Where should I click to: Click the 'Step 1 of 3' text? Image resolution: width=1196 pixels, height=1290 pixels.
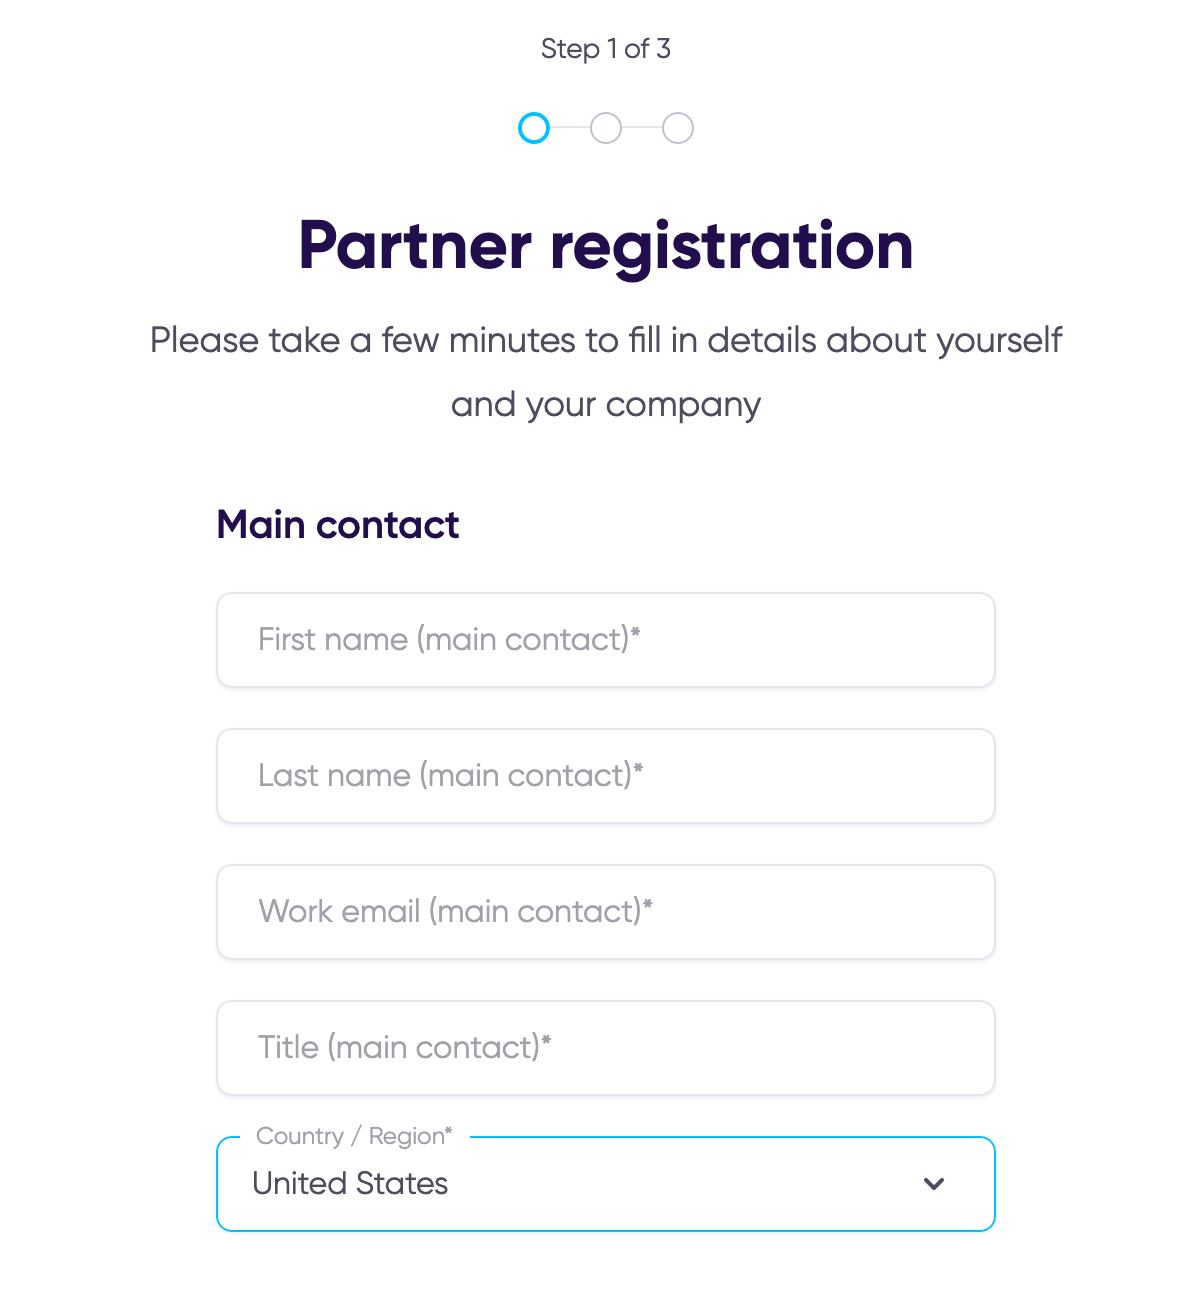606,49
